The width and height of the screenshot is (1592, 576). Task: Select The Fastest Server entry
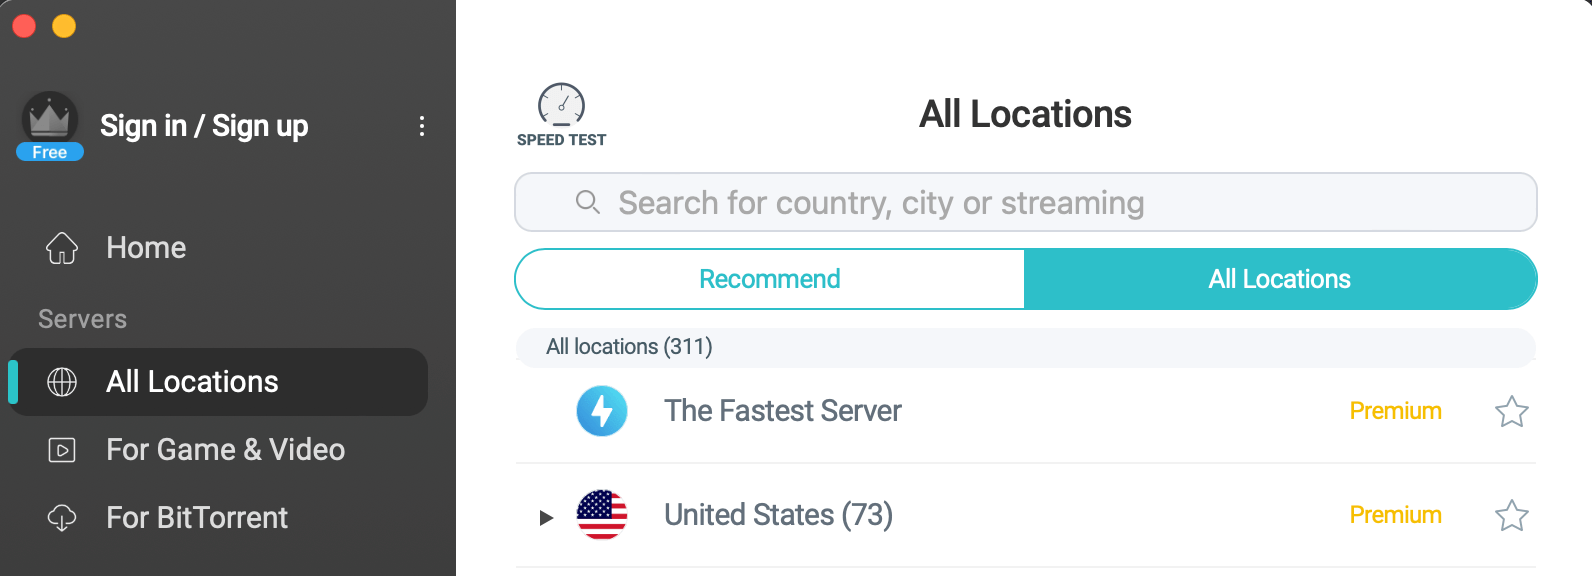click(x=1026, y=411)
